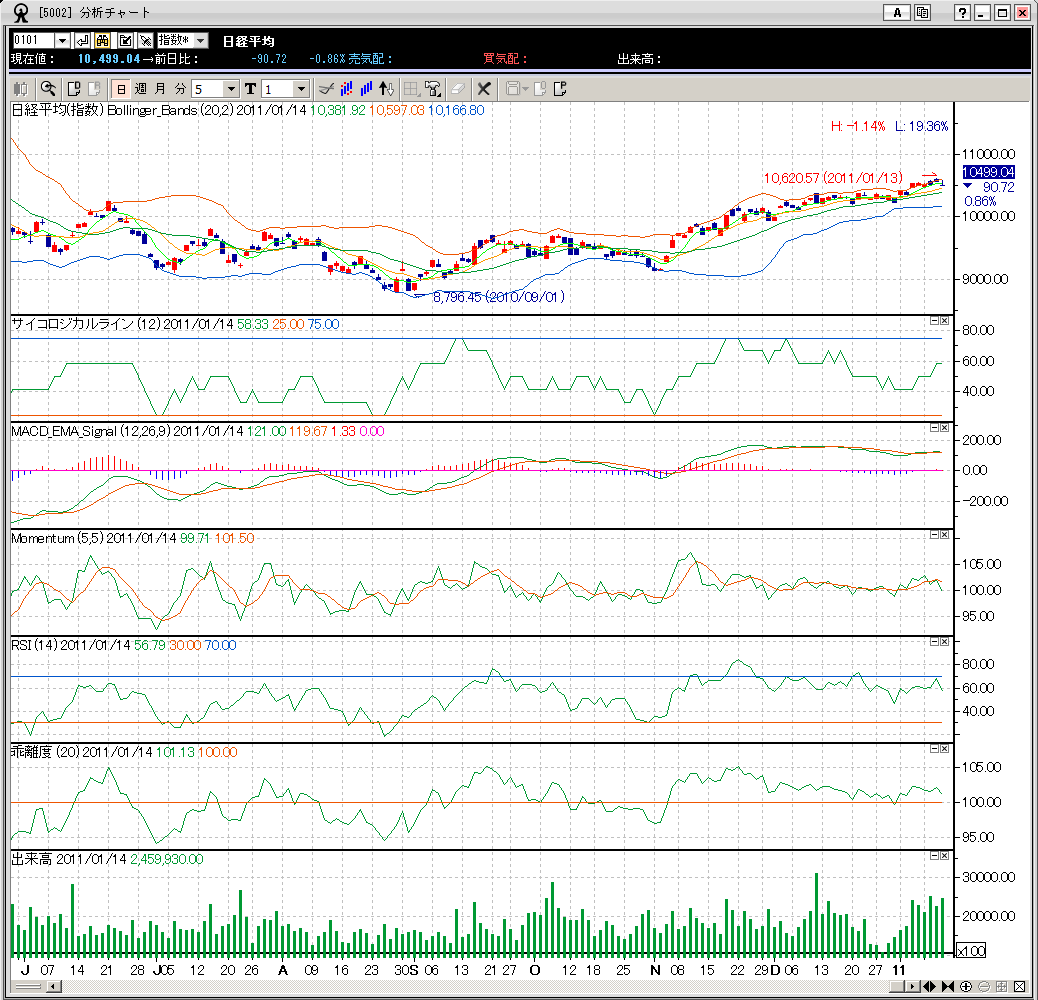This screenshot has height=1000, width=1038.
Task: Click the up-down arrows icon in toolbar
Action: (387, 88)
